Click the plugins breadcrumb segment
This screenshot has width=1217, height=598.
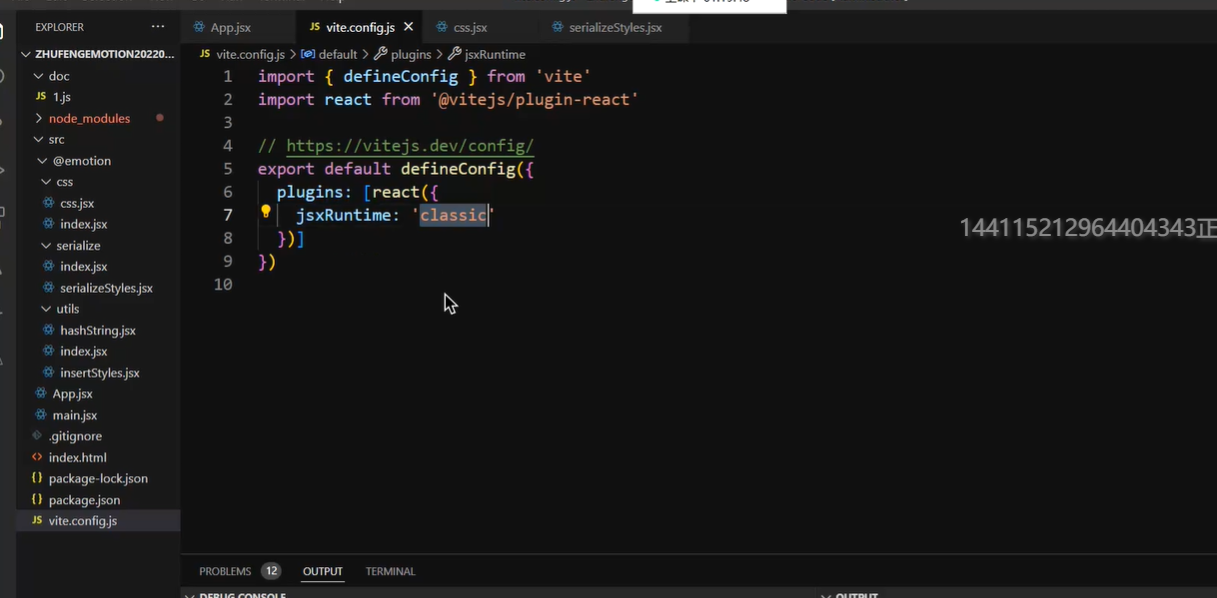pyautogui.click(x=411, y=54)
